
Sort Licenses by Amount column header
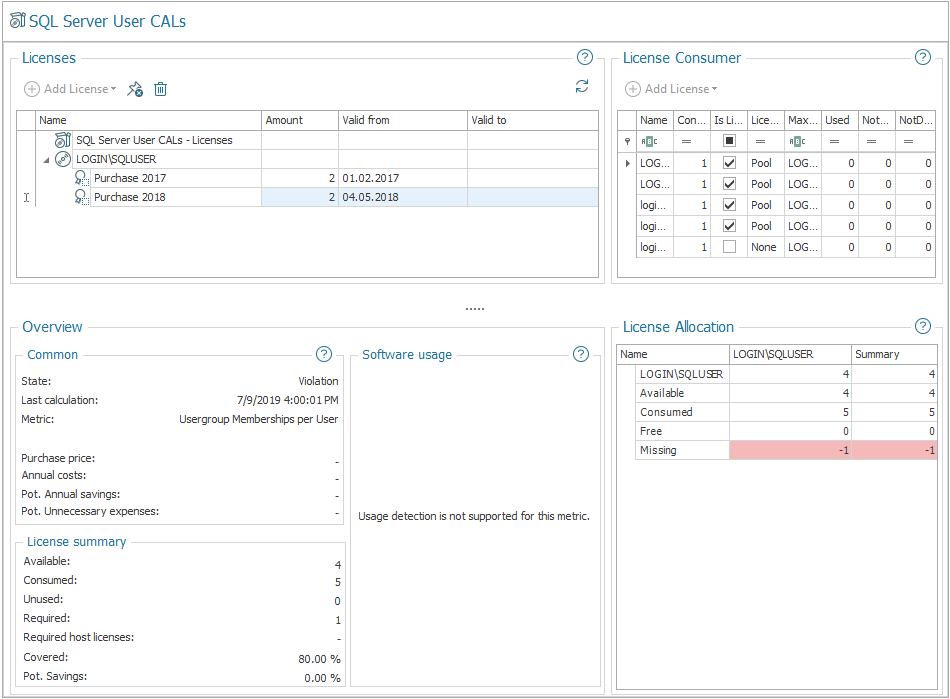click(300, 120)
